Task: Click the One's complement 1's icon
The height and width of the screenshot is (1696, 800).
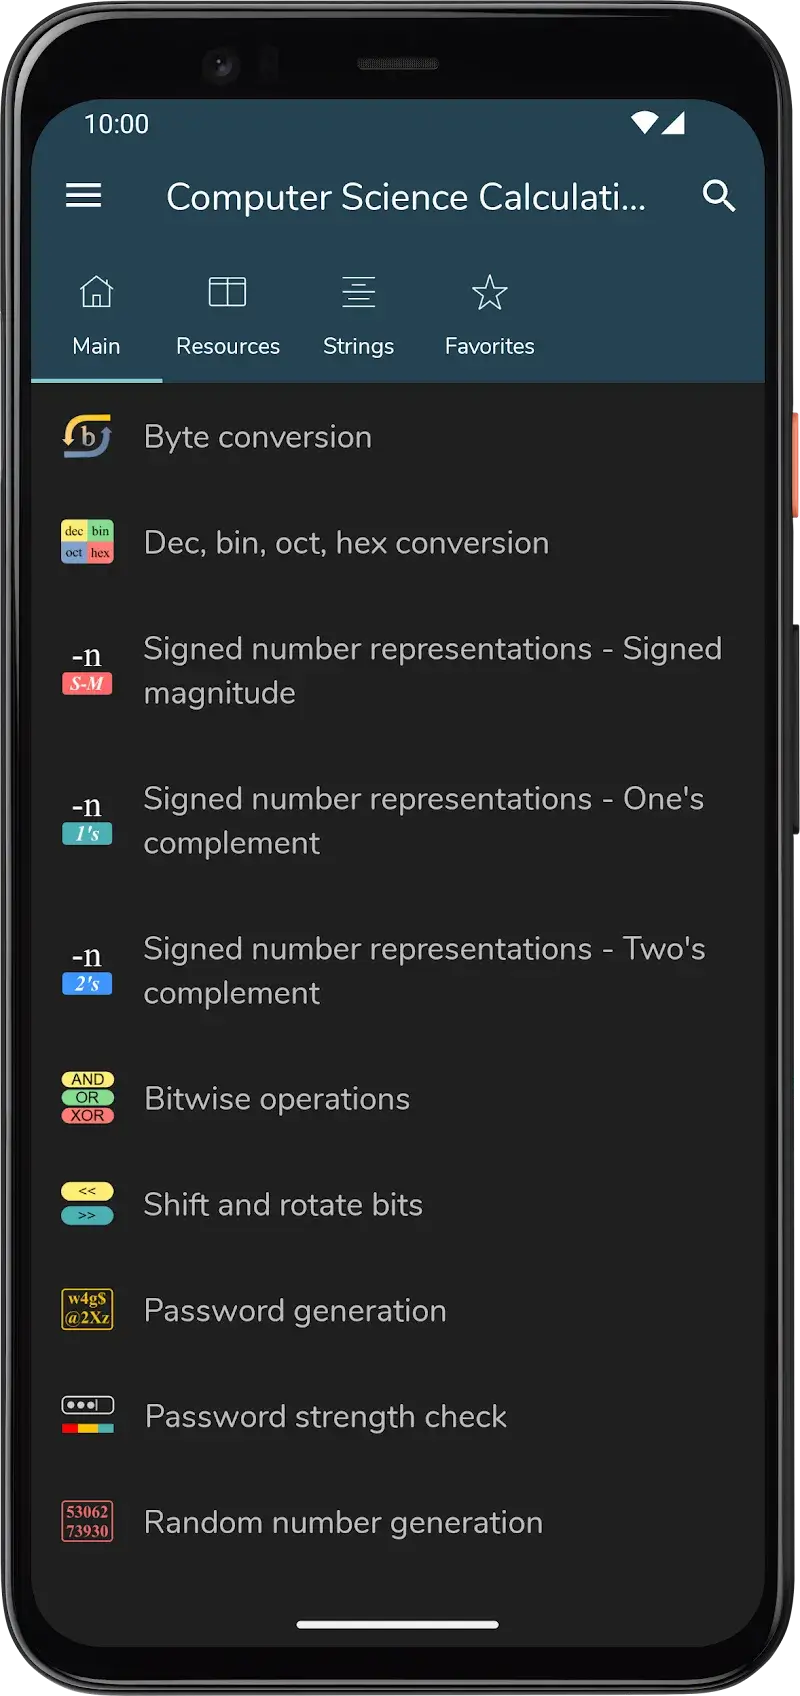Action: 87,820
